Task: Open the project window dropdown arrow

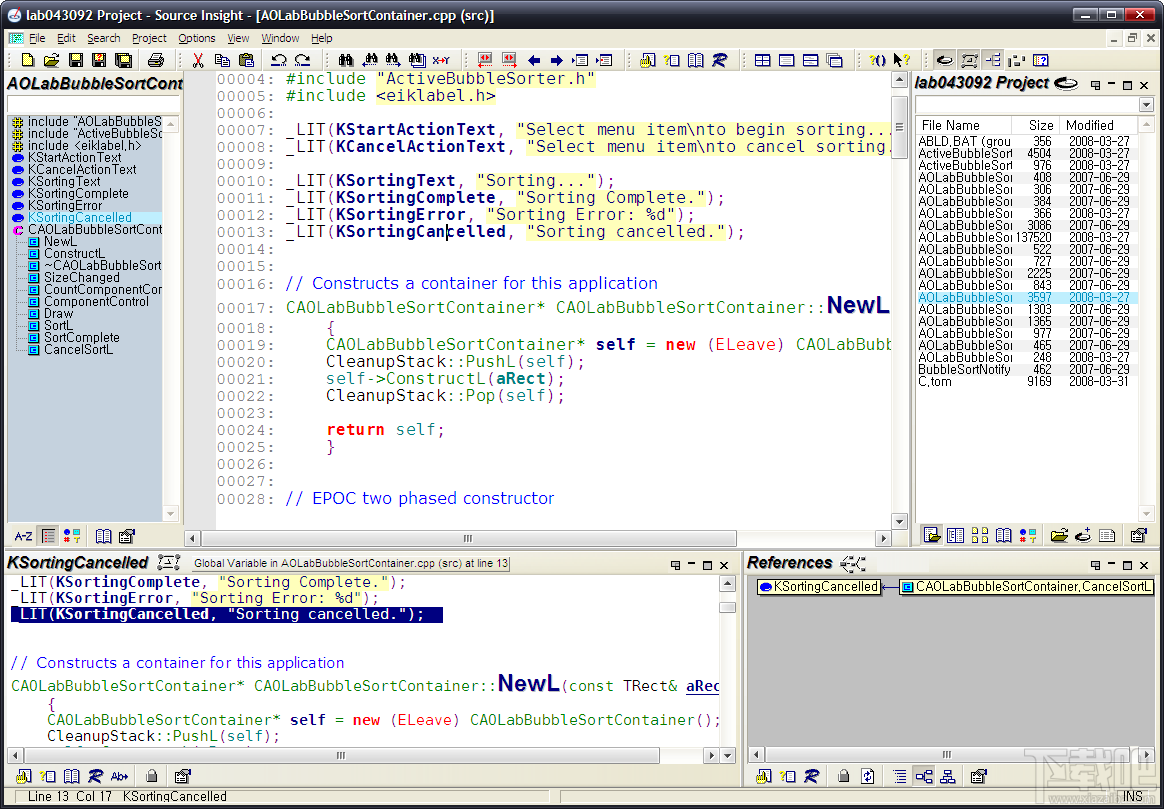Action: (x=1148, y=105)
